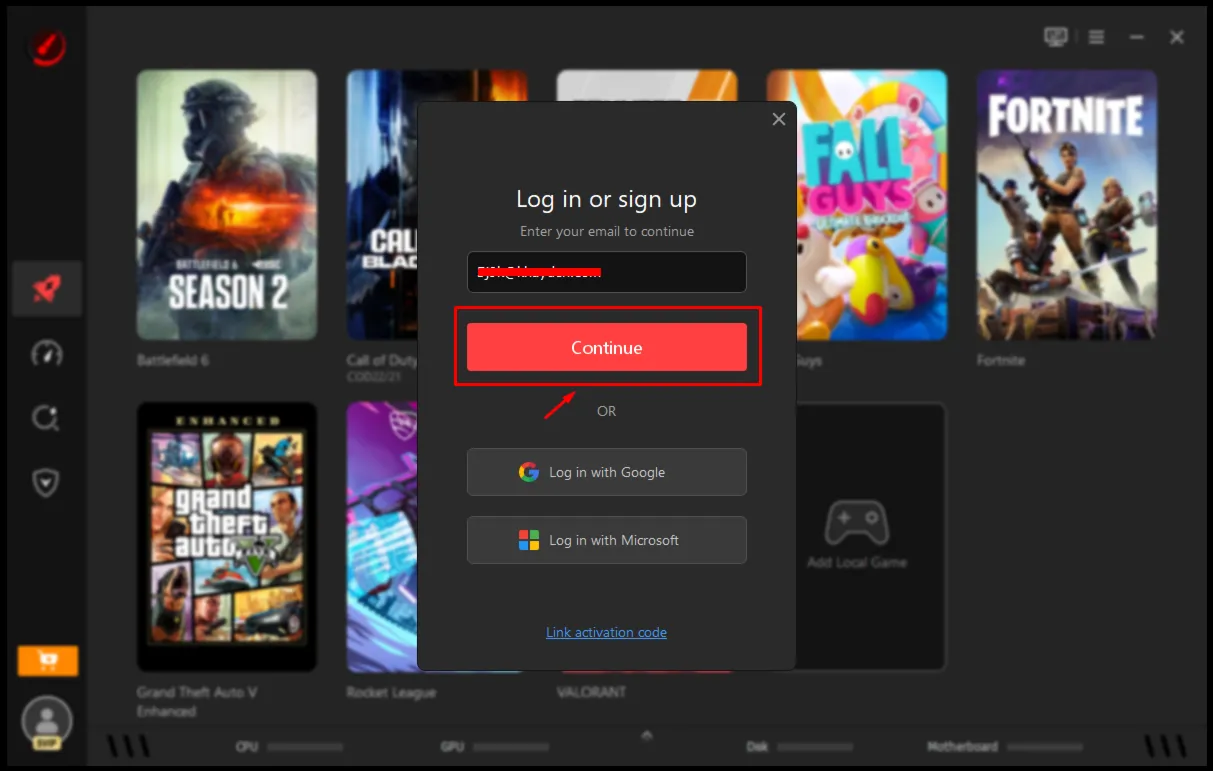The height and width of the screenshot is (771, 1213).
Task: Open the Link activation code link
Action: [606, 632]
